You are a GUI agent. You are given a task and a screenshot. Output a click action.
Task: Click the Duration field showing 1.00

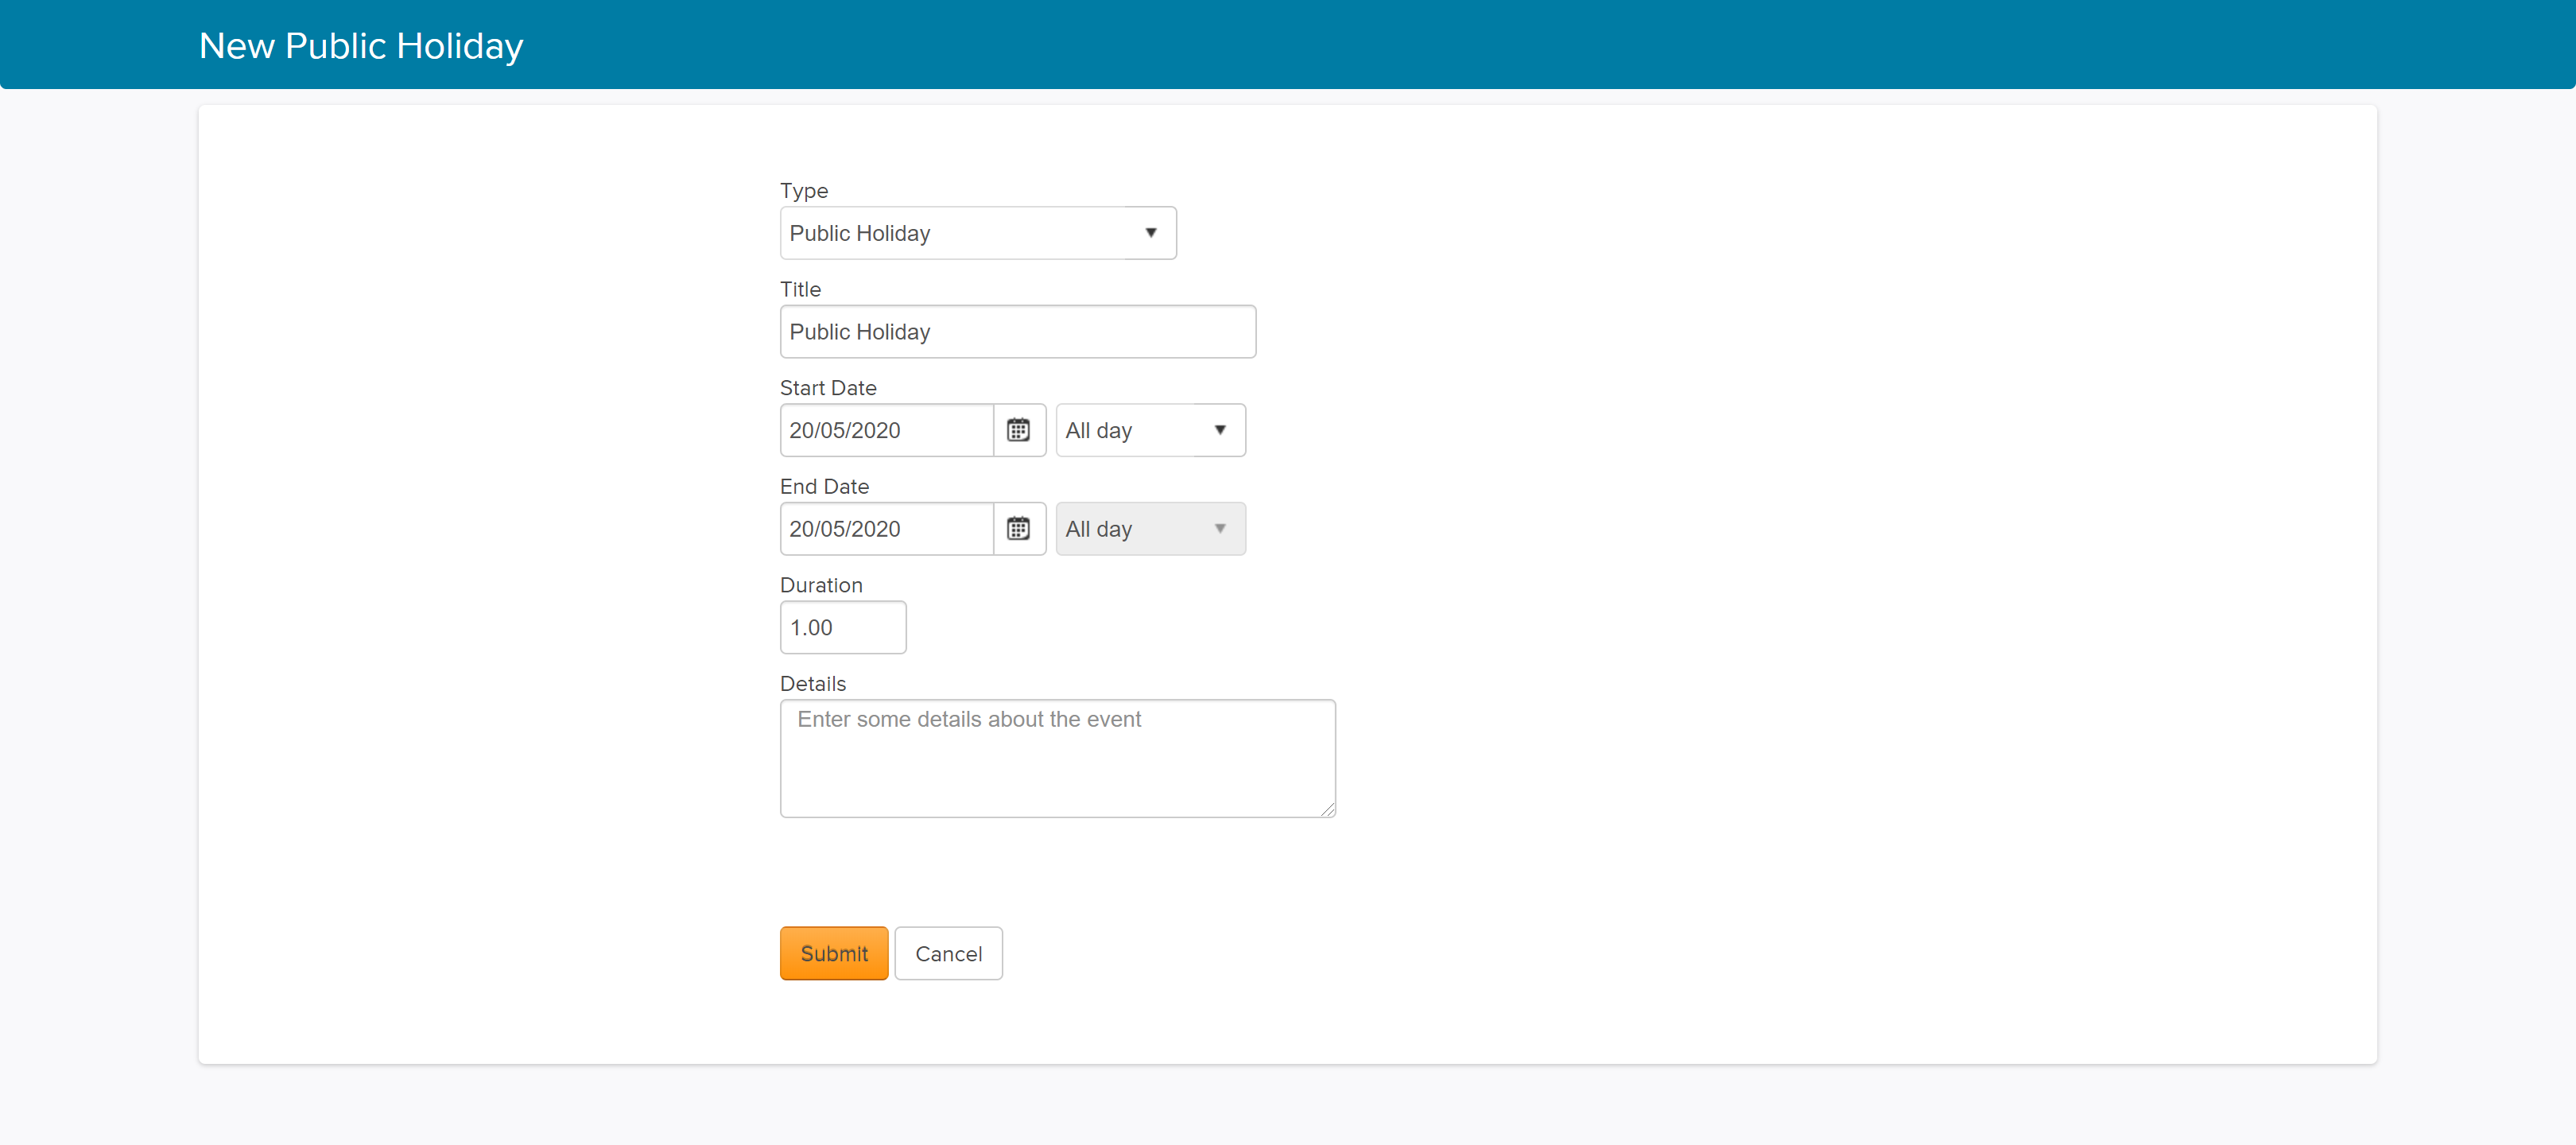point(843,628)
